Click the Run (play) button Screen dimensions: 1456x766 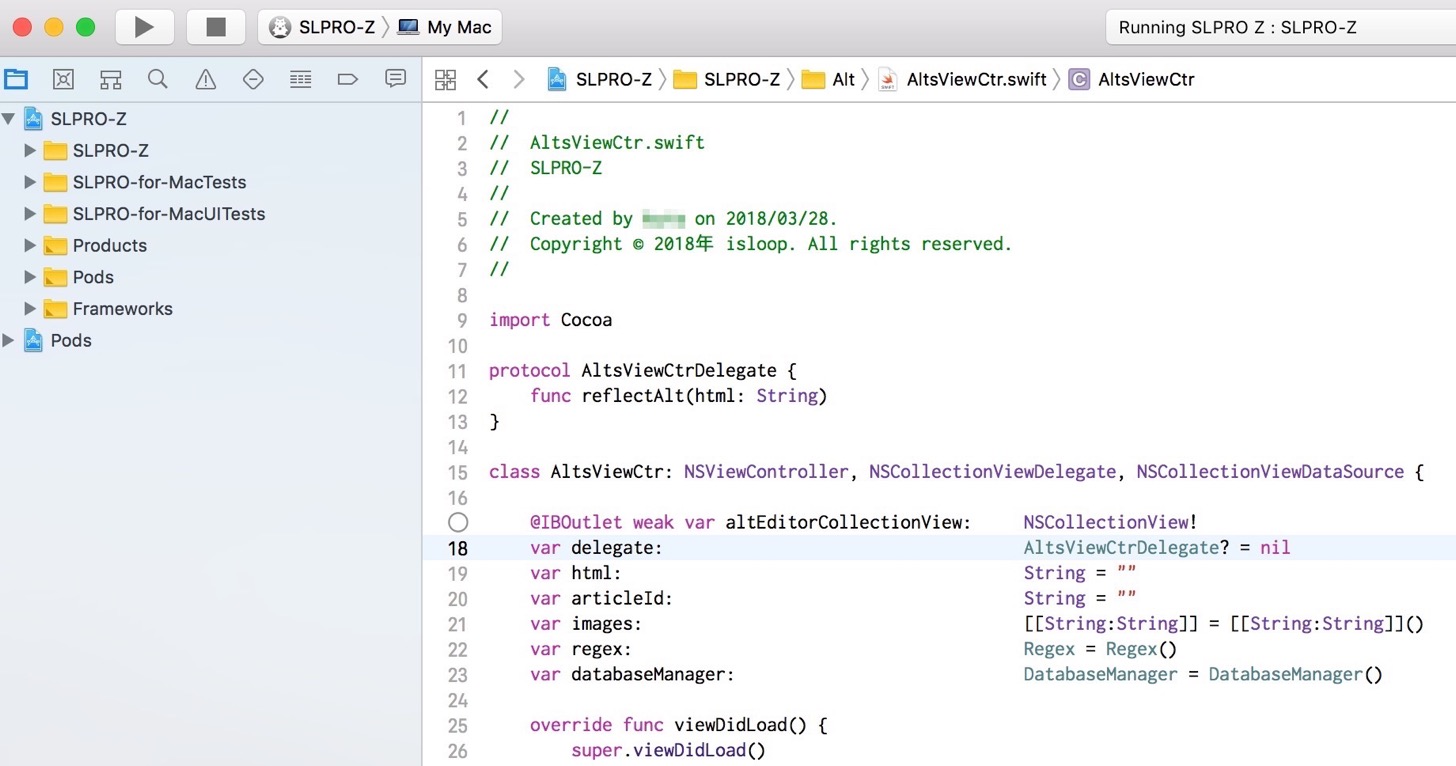pyautogui.click(x=145, y=27)
